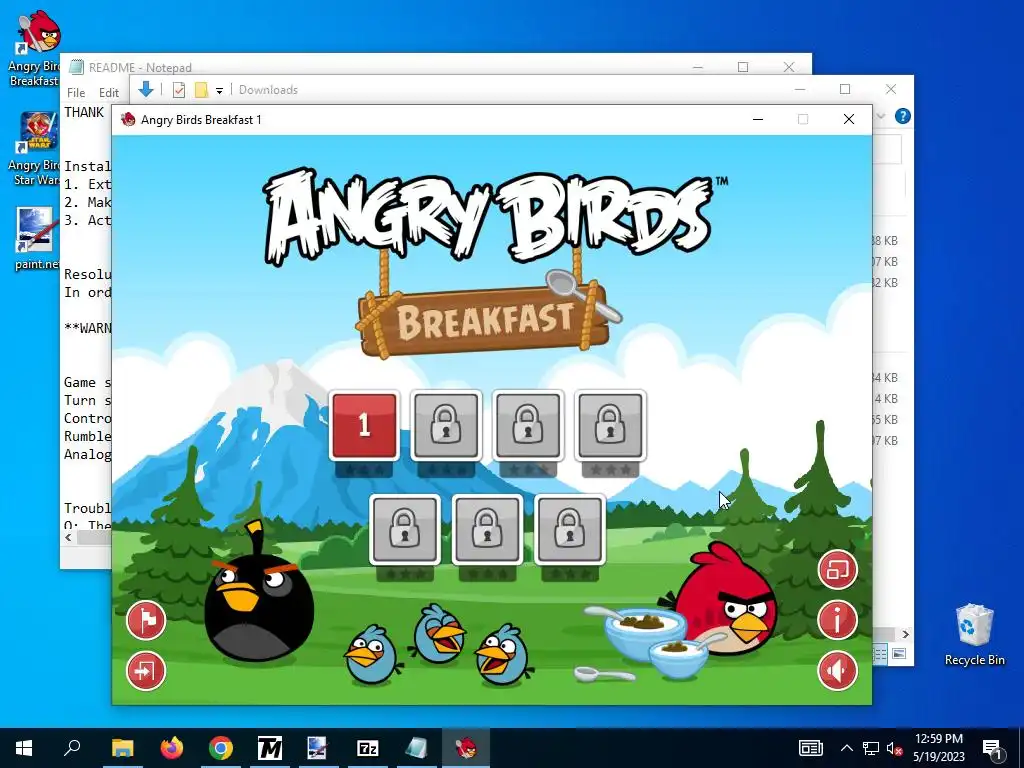Start level 1 in Angry Birds Breakfast

point(364,426)
